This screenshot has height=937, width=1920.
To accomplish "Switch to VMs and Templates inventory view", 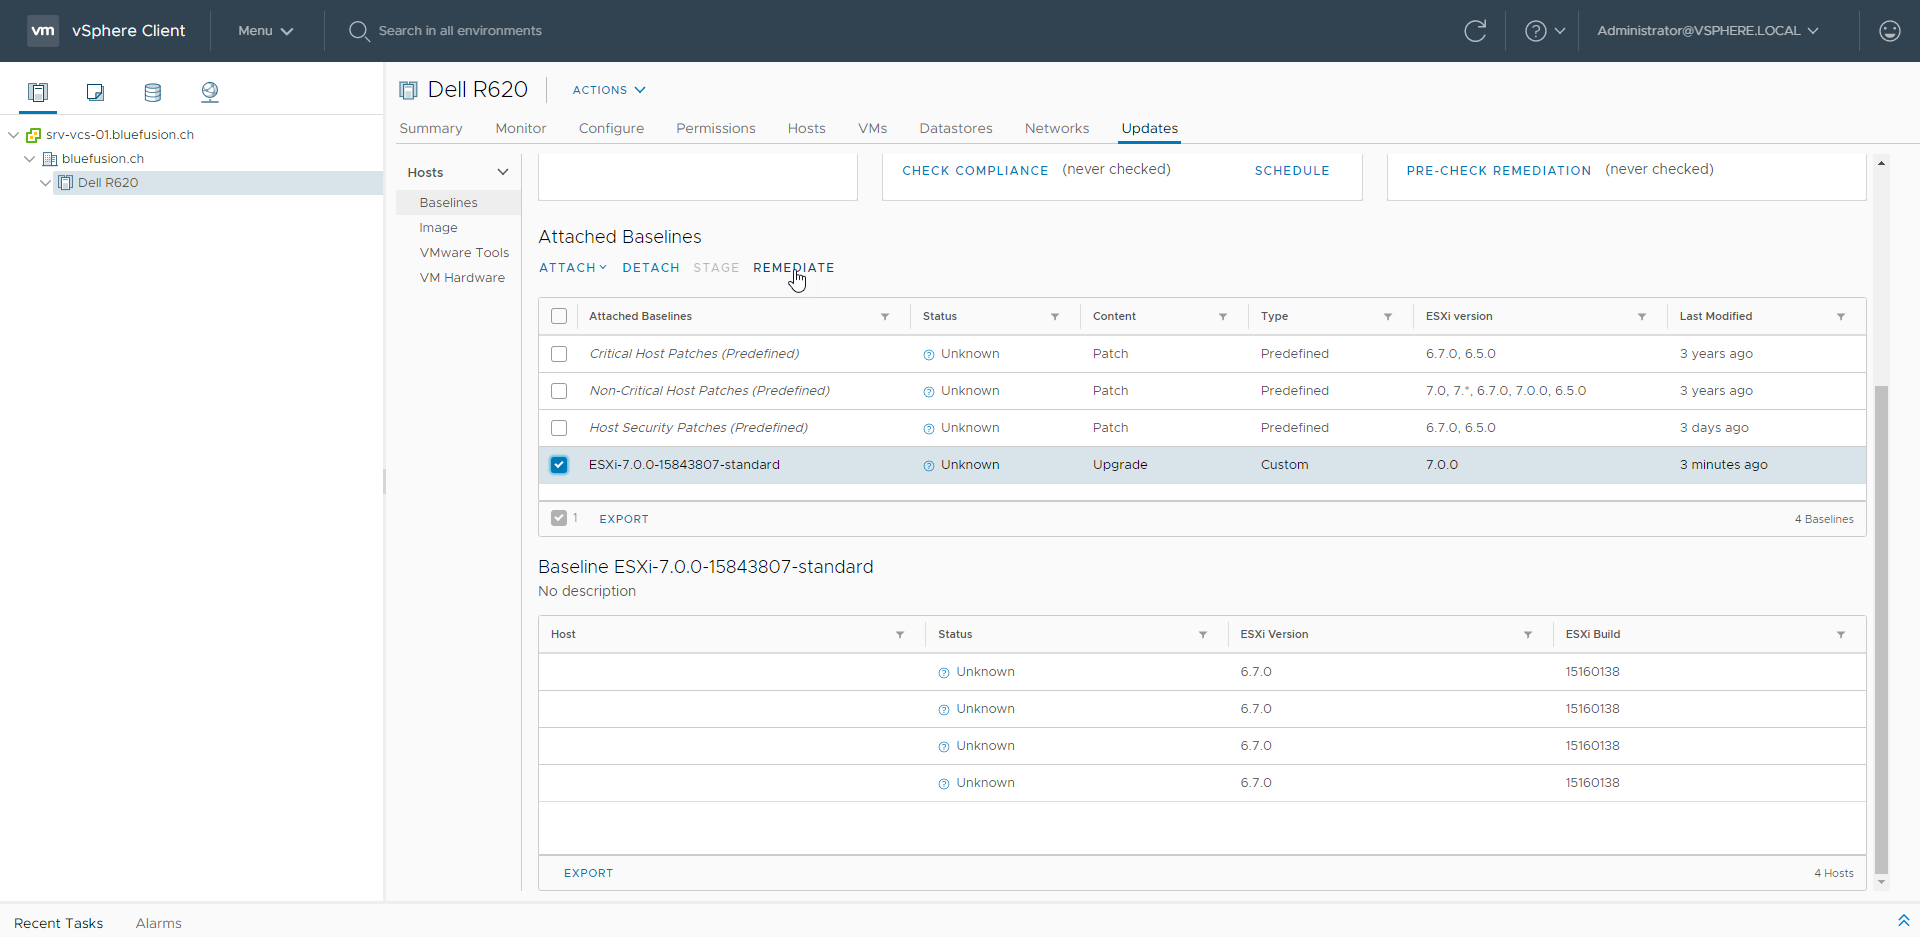I will pos(95,93).
